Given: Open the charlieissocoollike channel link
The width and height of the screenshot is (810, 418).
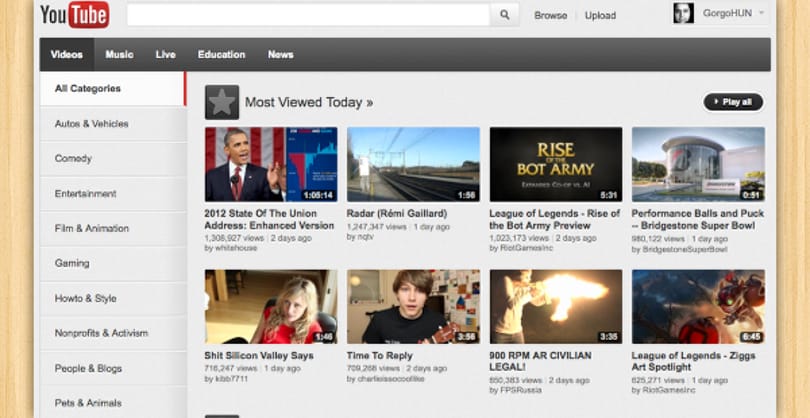Looking at the screenshot, I should click(391, 379).
